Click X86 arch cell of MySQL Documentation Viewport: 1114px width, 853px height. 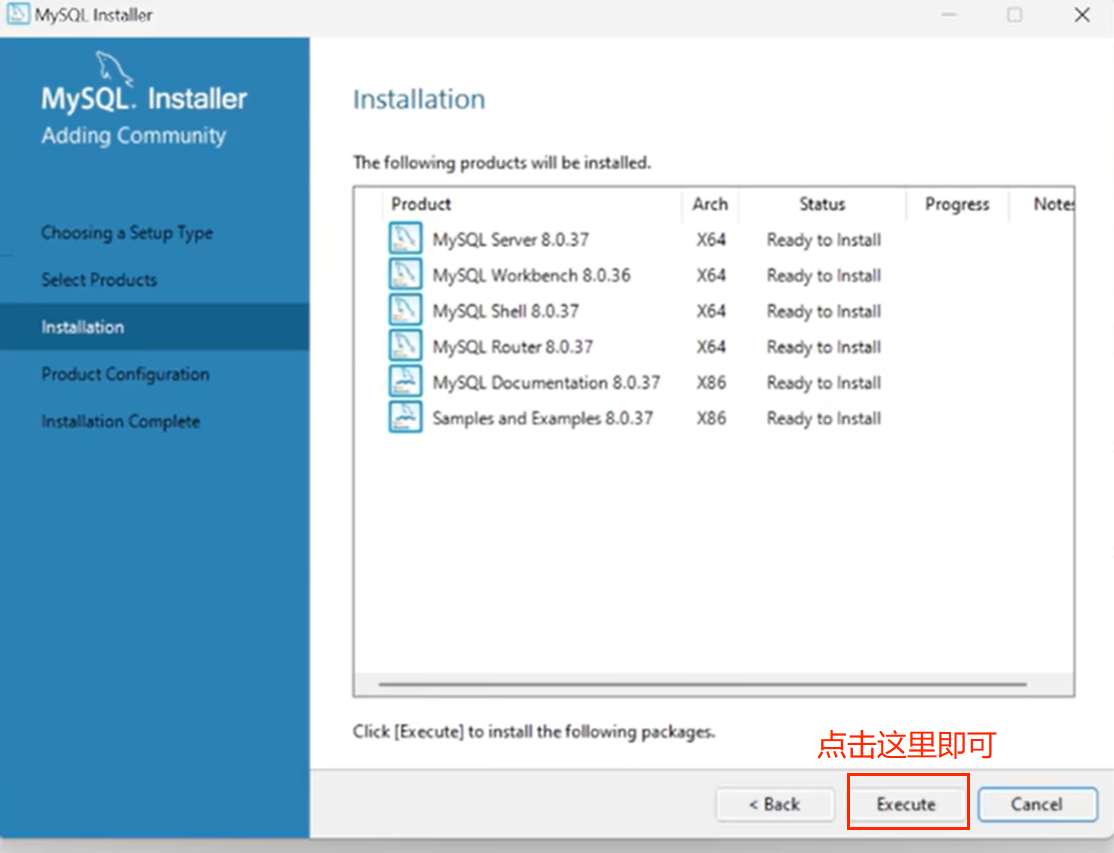(711, 382)
